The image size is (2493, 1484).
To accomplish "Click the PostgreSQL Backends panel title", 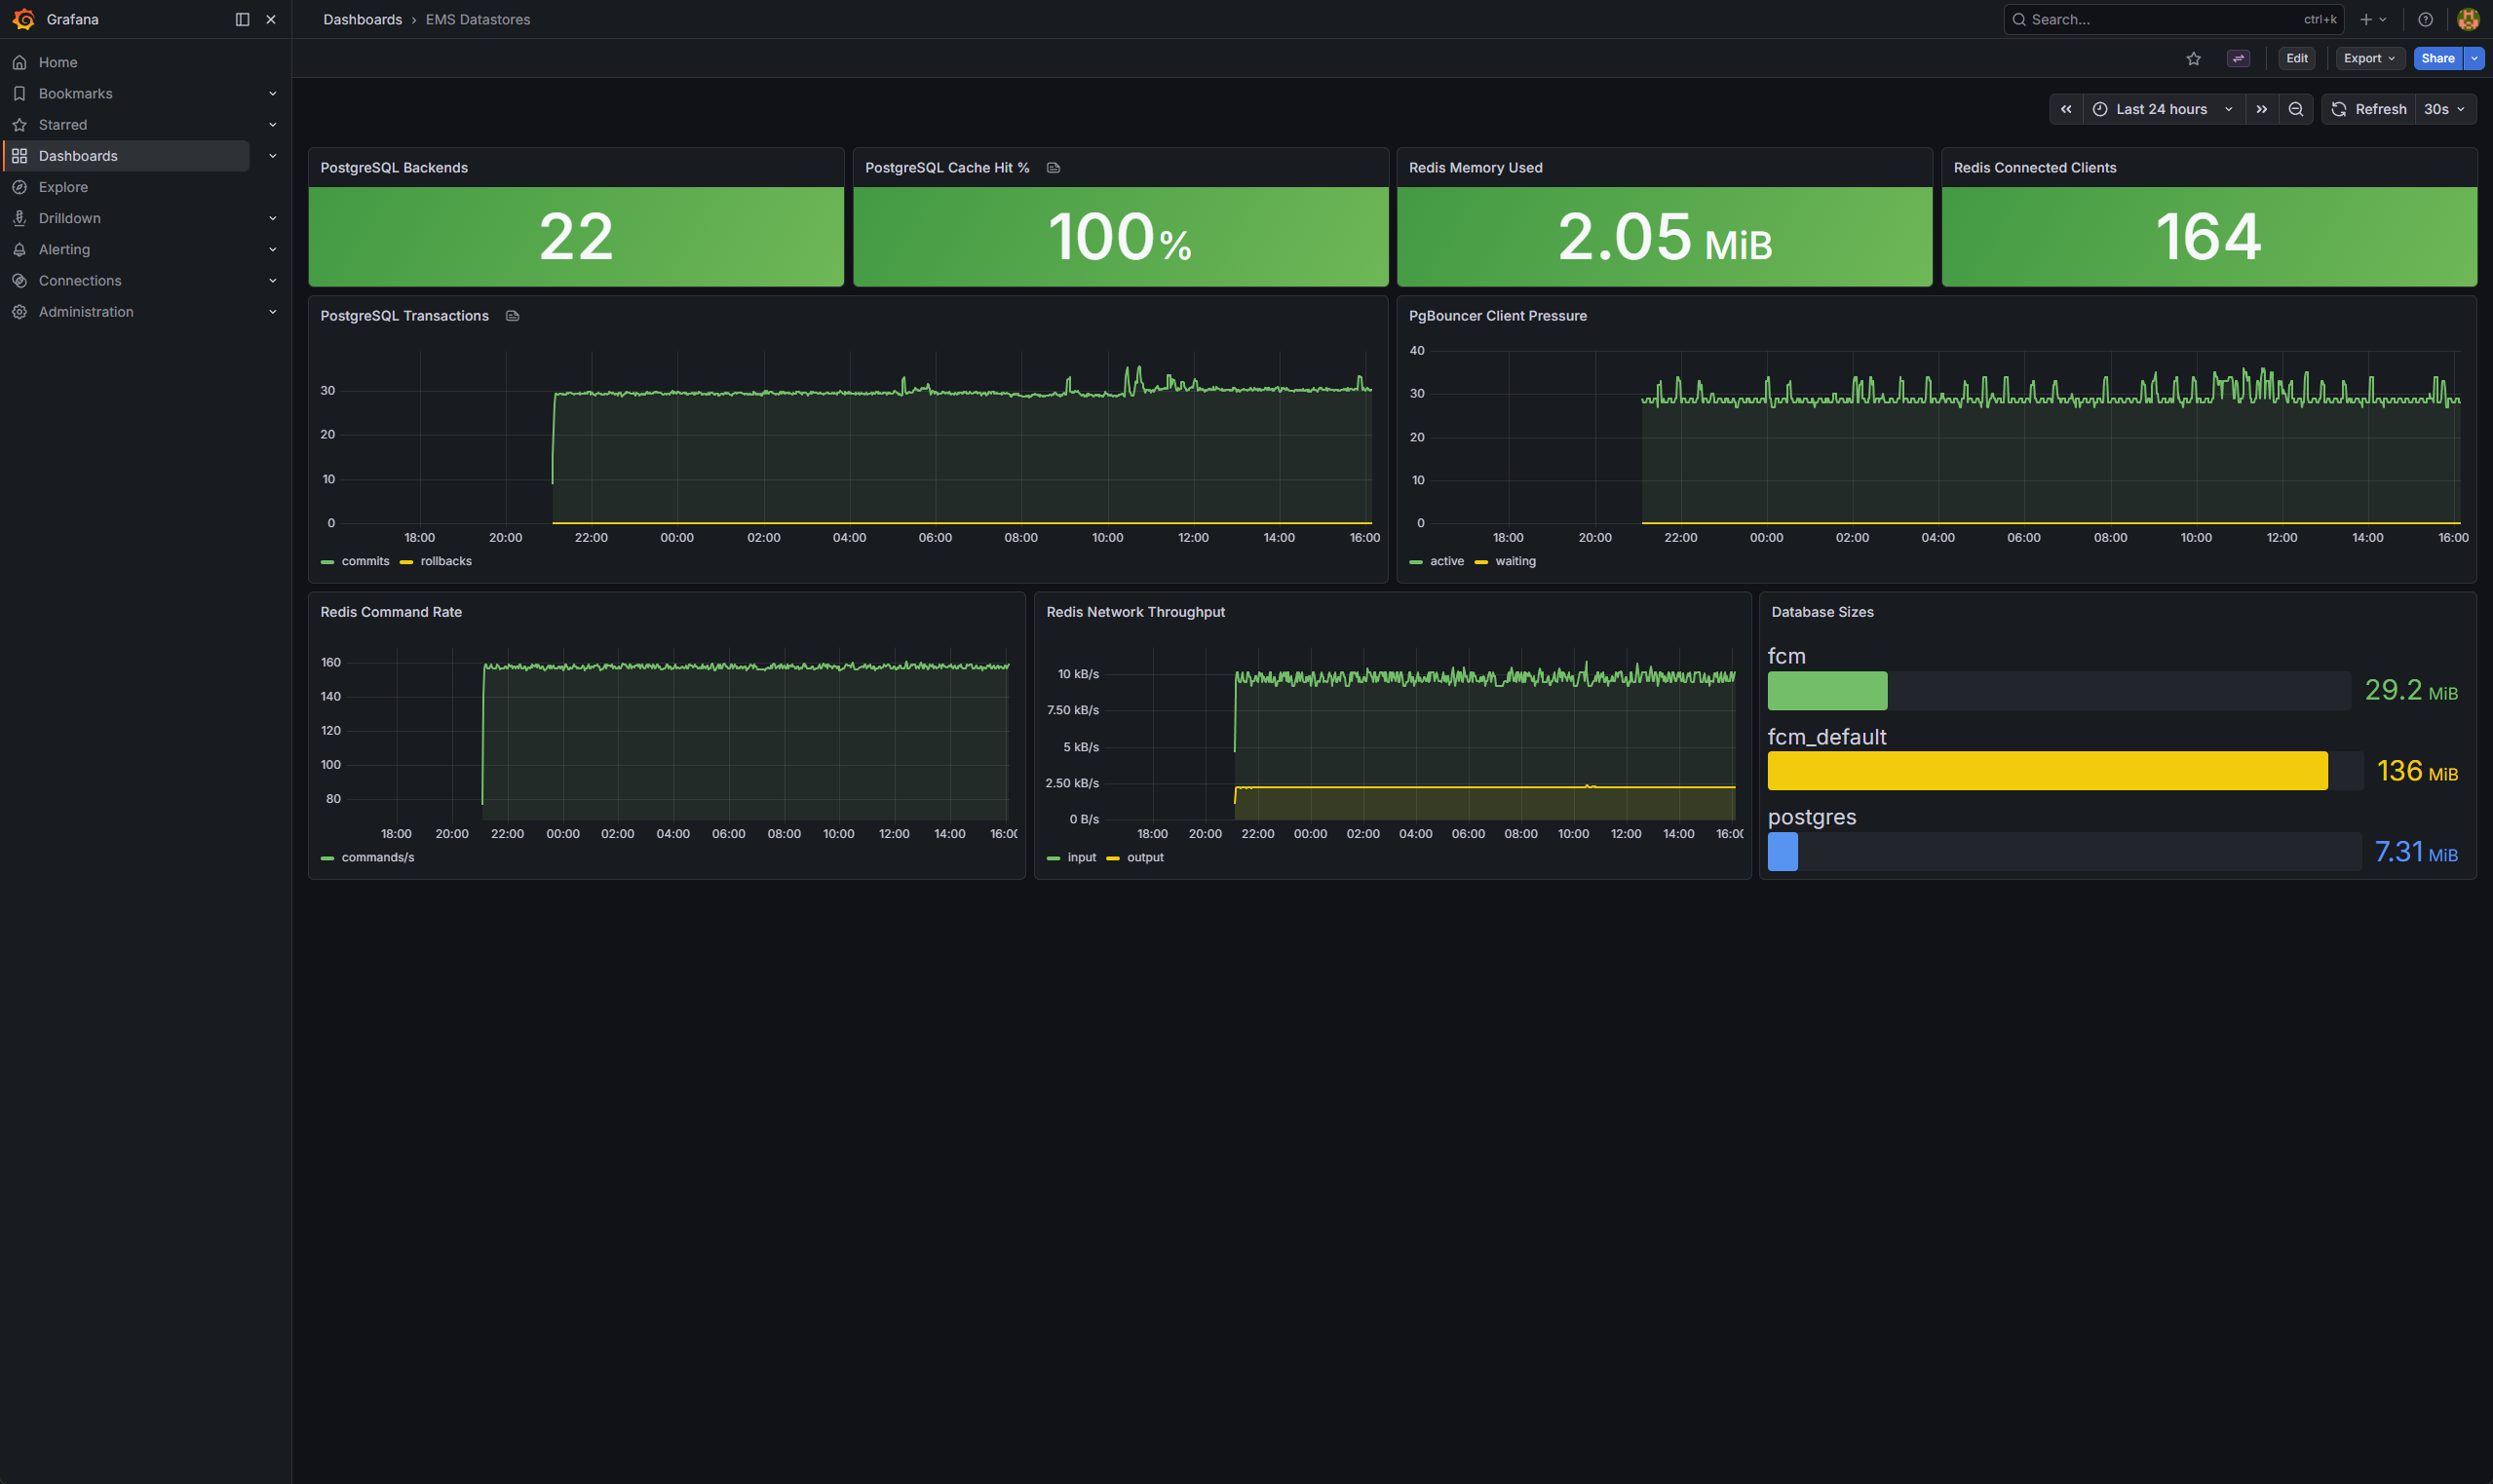I will (394, 168).
